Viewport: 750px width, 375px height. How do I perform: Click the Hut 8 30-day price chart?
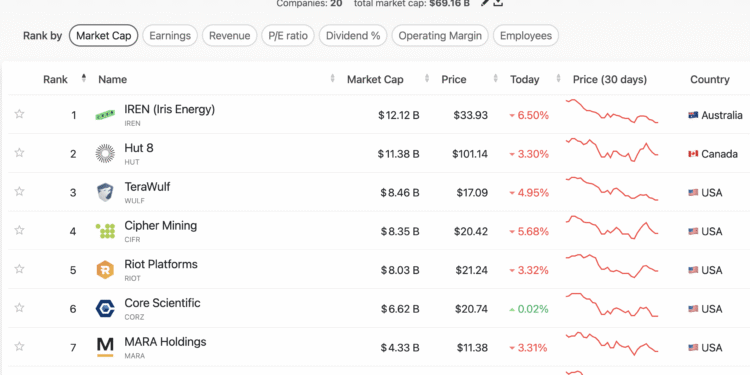pyautogui.click(x=612, y=150)
